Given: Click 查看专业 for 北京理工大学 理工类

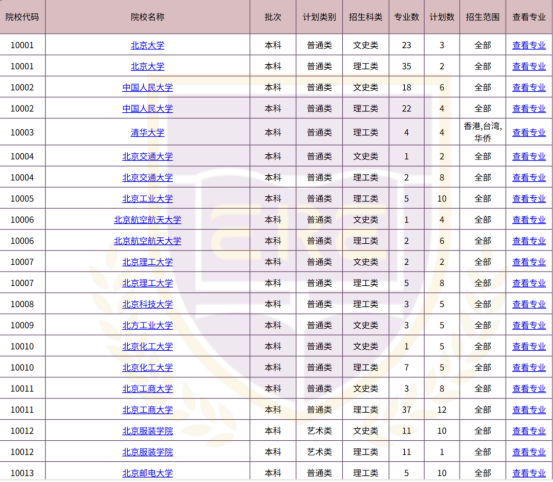Looking at the screenshot, I should 529,283.
